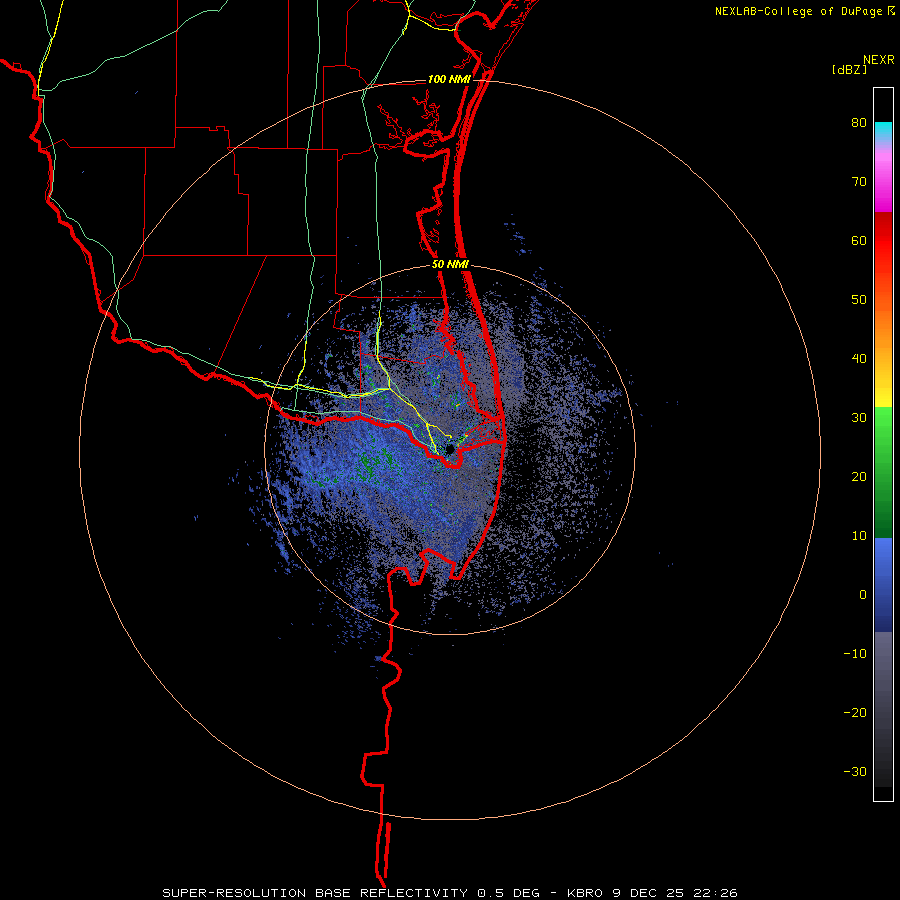Viewport: 900px width, 900px height.
Task: Click the 70 dBZ scale value
Action: 859,182
